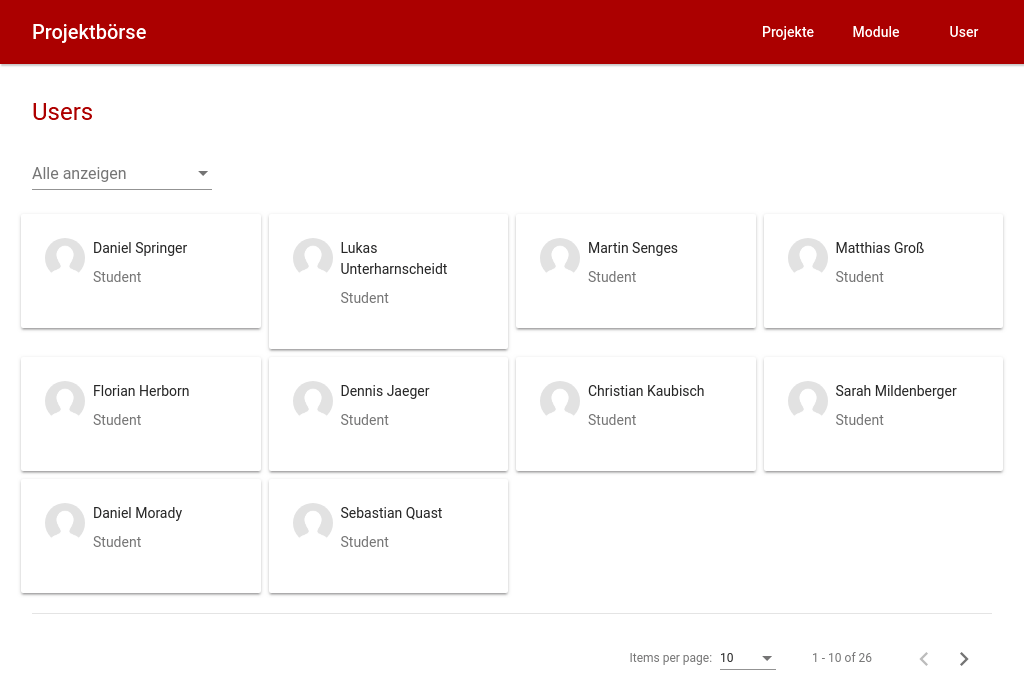Select the name Sebastian Quast
The width and height of the screenshot is (1024, 690).
click(391, 513)
